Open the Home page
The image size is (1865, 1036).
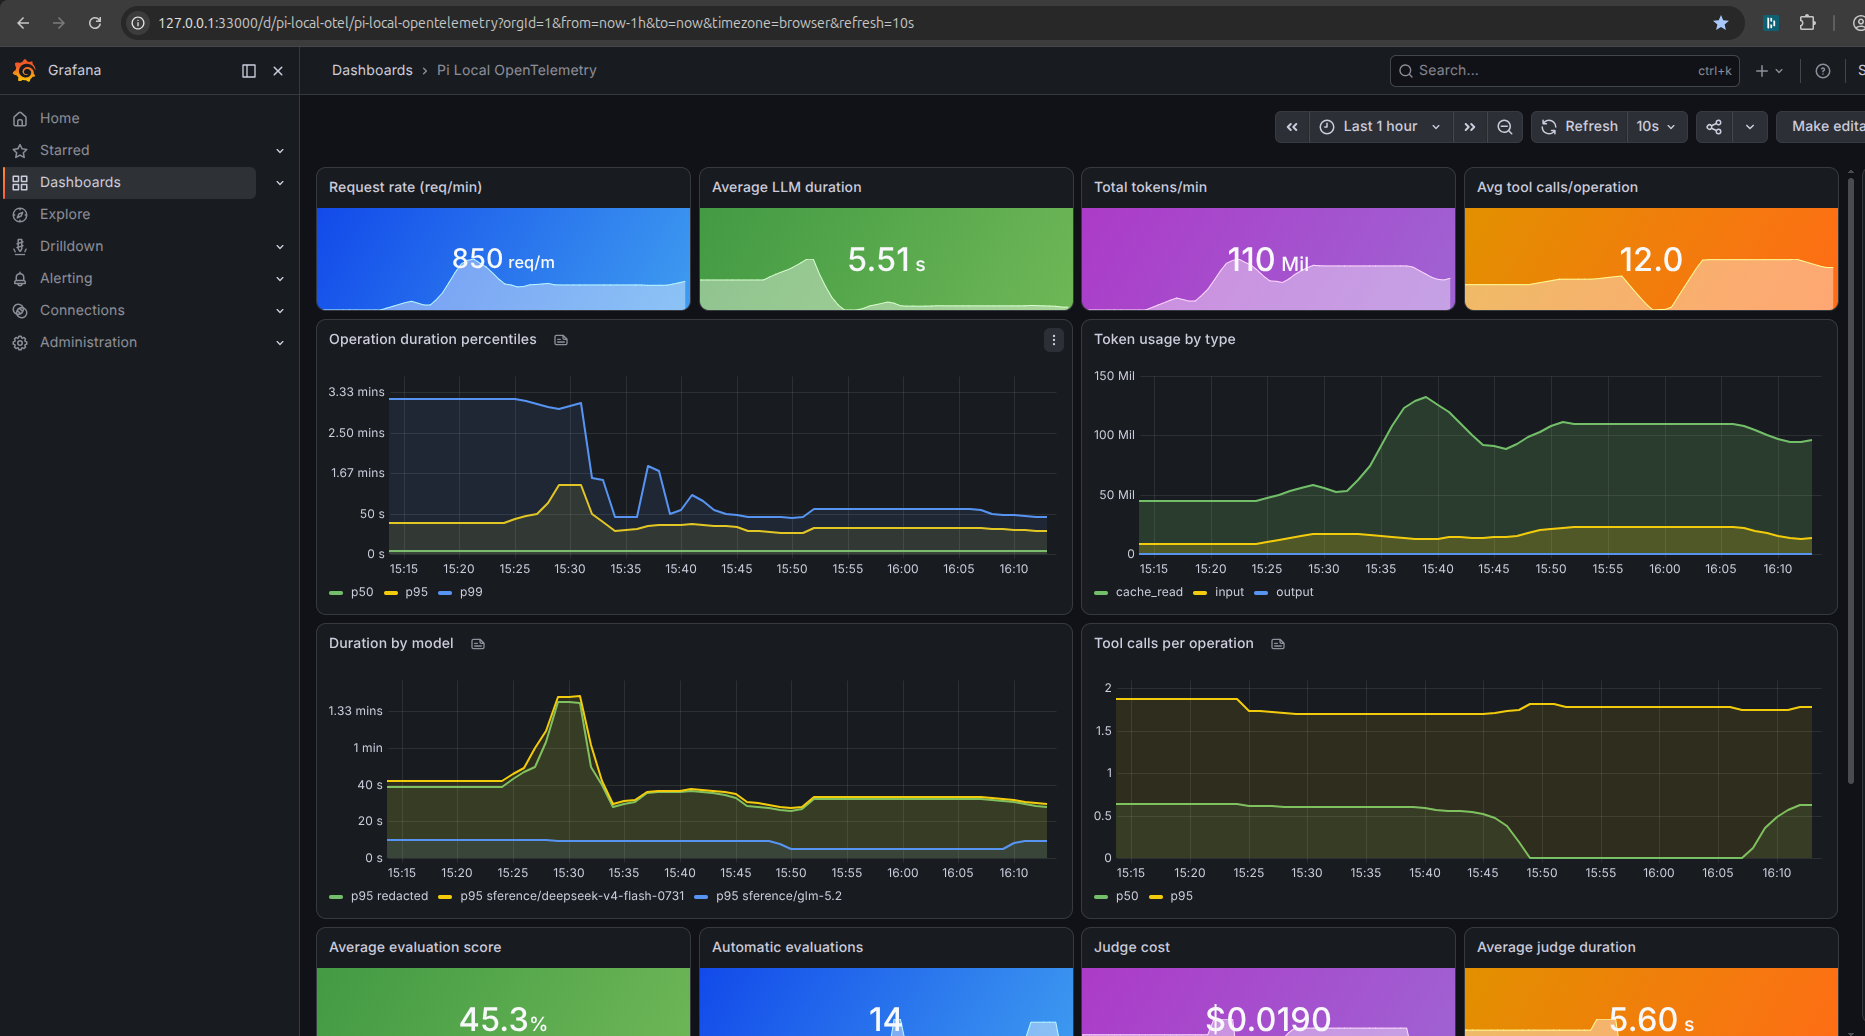pos(60,118)
